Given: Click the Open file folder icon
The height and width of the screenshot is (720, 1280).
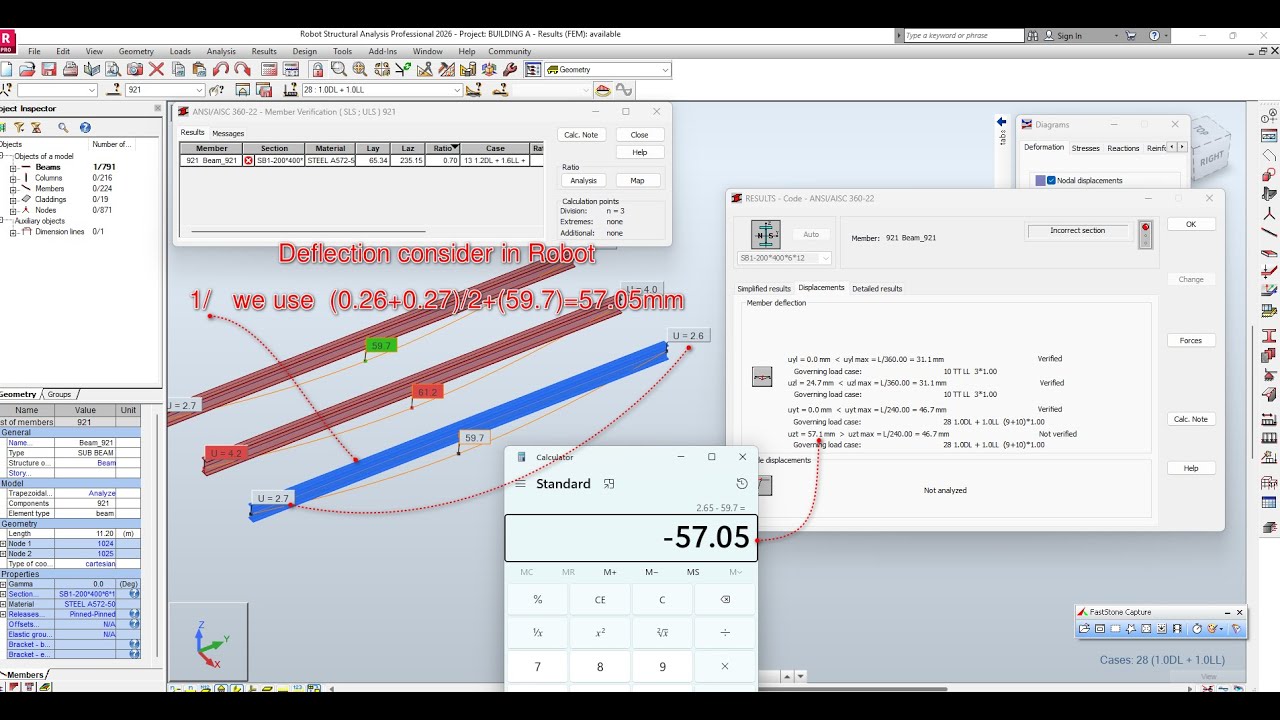Looking at the screenshot, I should point(28,70).
